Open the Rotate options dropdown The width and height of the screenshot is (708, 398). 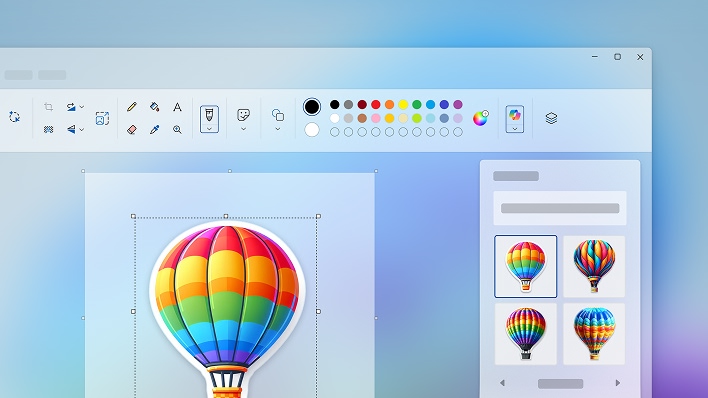point(82,107)
